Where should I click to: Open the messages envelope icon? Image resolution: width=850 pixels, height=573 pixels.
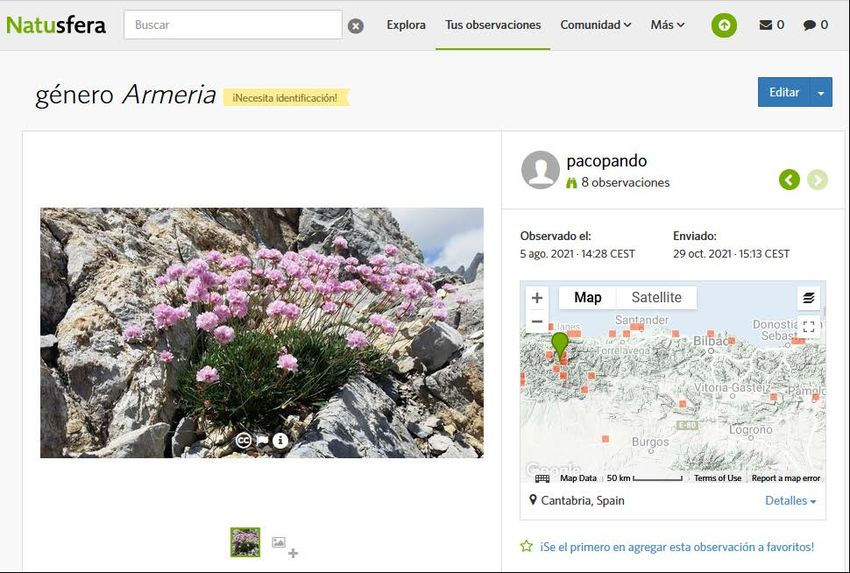pos(766,25)
